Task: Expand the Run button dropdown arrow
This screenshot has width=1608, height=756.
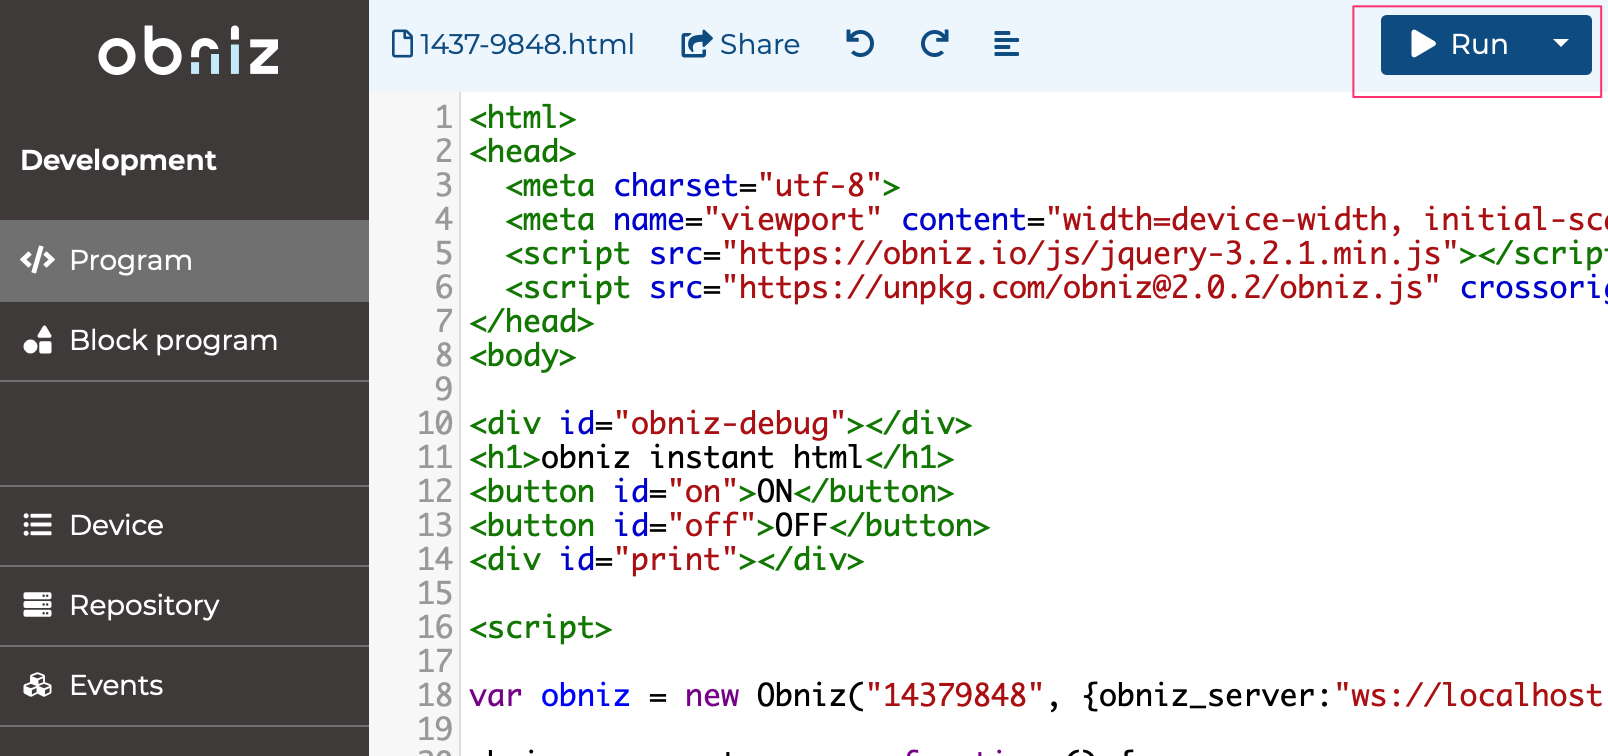Action: (x=1560, y=44)
